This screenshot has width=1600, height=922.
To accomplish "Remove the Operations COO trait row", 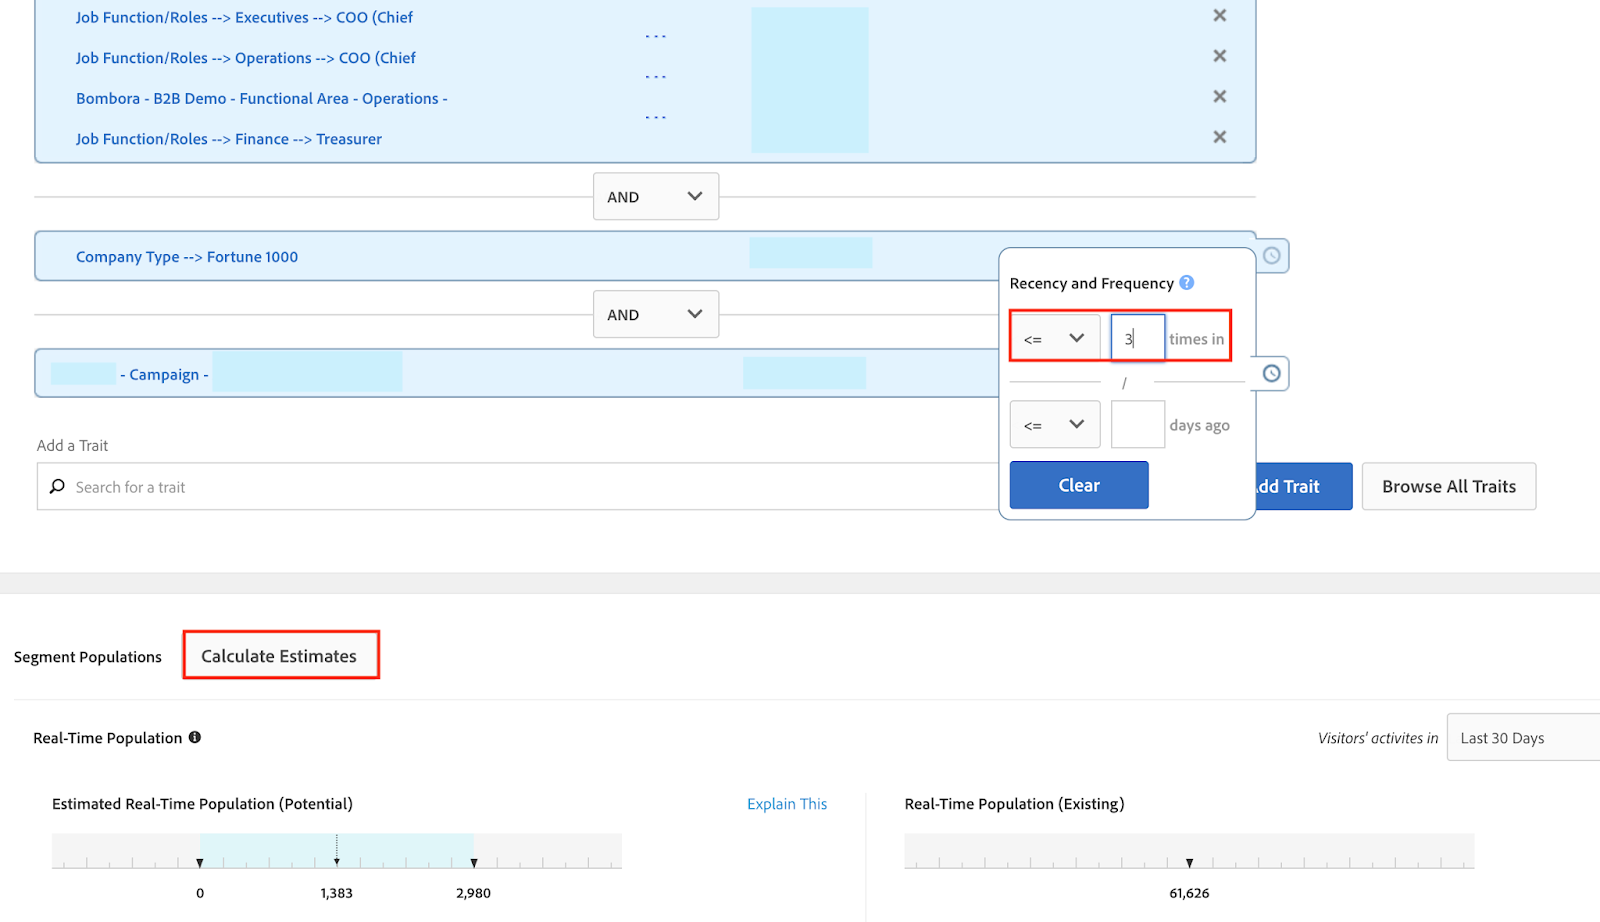I will (x=1219, y=56).
